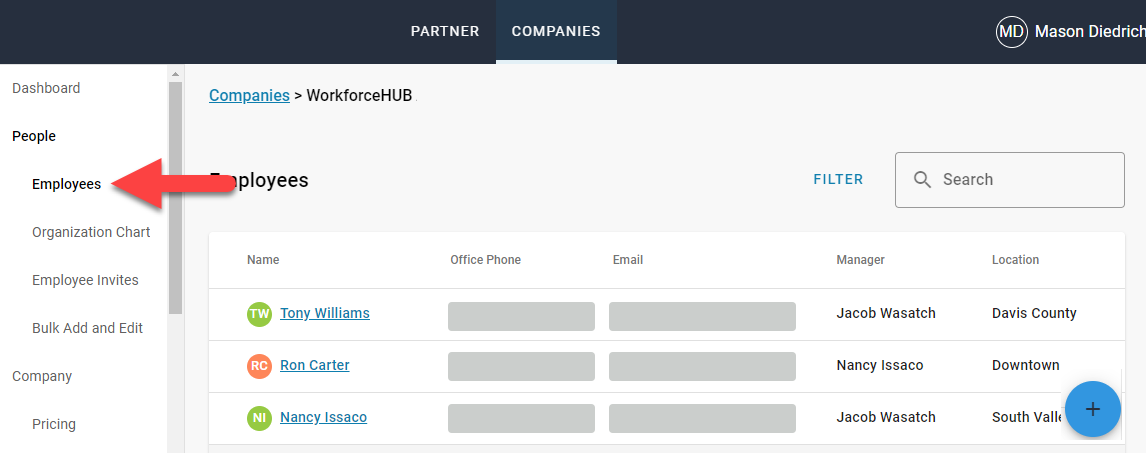1146x453 pixels.
Task: Click the blue plus add button
Action: coord(1093,409)
